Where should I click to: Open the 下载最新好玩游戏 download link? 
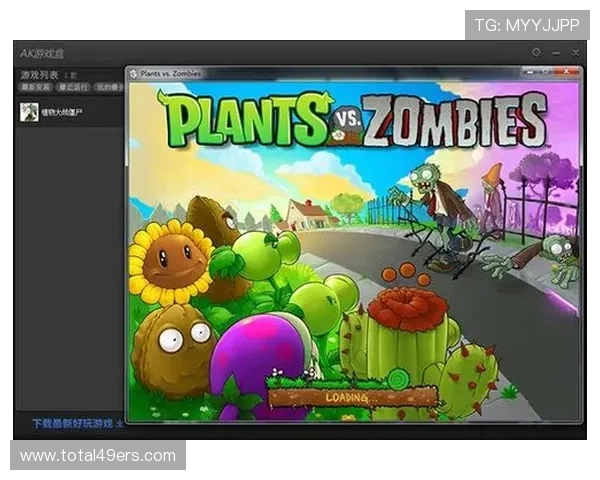click(x=72, y=424)
